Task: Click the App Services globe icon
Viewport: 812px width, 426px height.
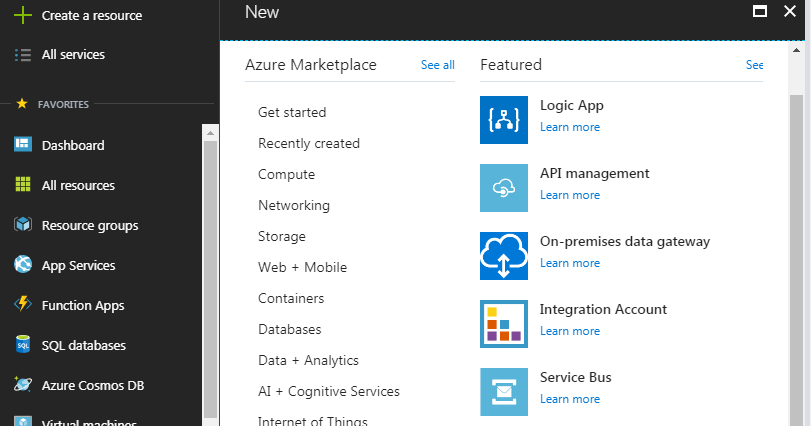Action: 23,265
